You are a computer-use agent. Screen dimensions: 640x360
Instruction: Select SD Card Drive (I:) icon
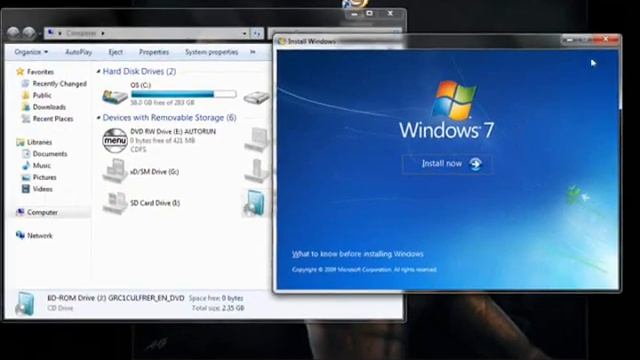(x=115, y=203)
